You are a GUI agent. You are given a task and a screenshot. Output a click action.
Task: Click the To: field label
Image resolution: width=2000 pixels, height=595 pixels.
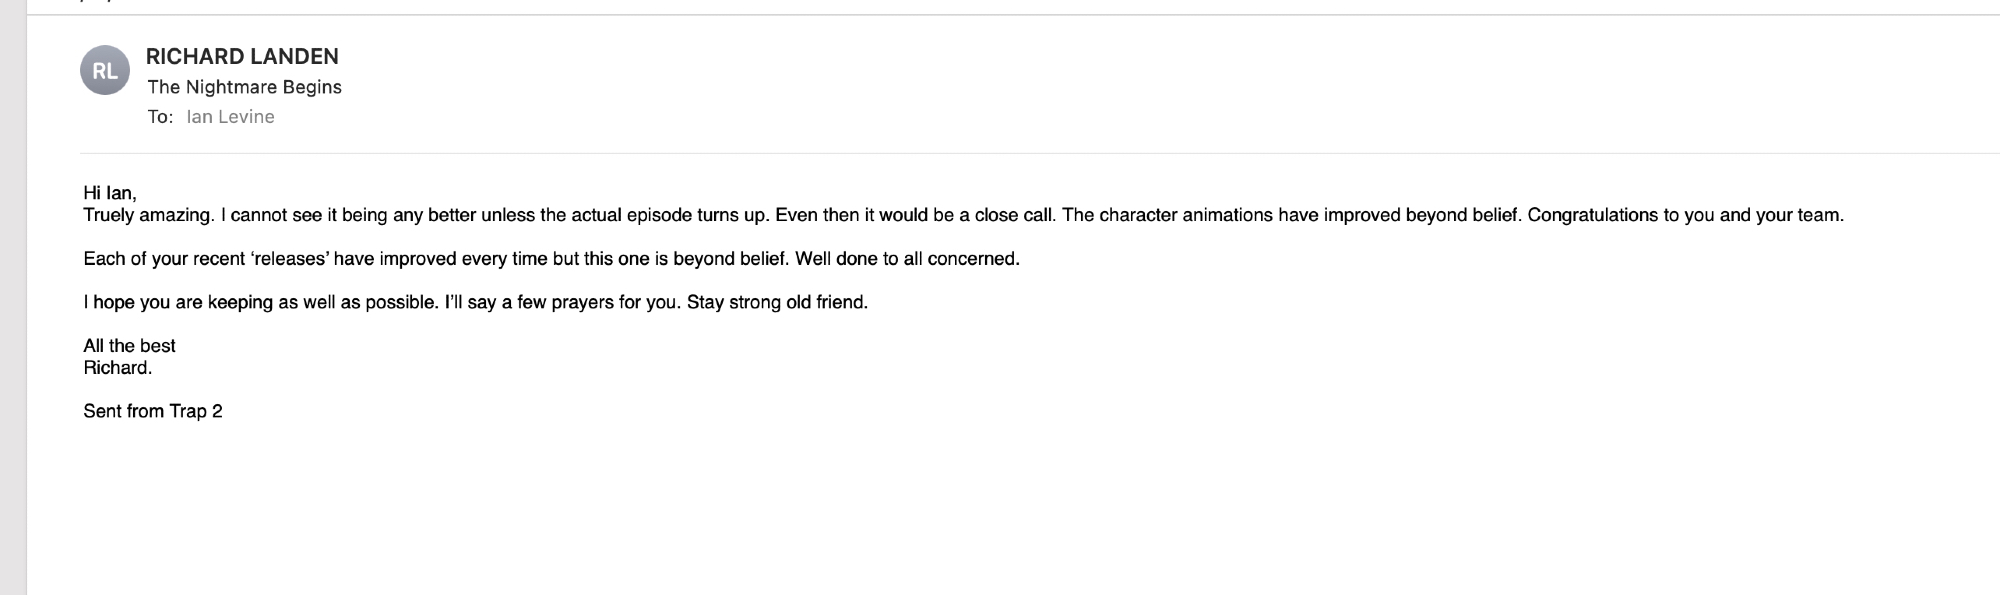click(160, 117)
